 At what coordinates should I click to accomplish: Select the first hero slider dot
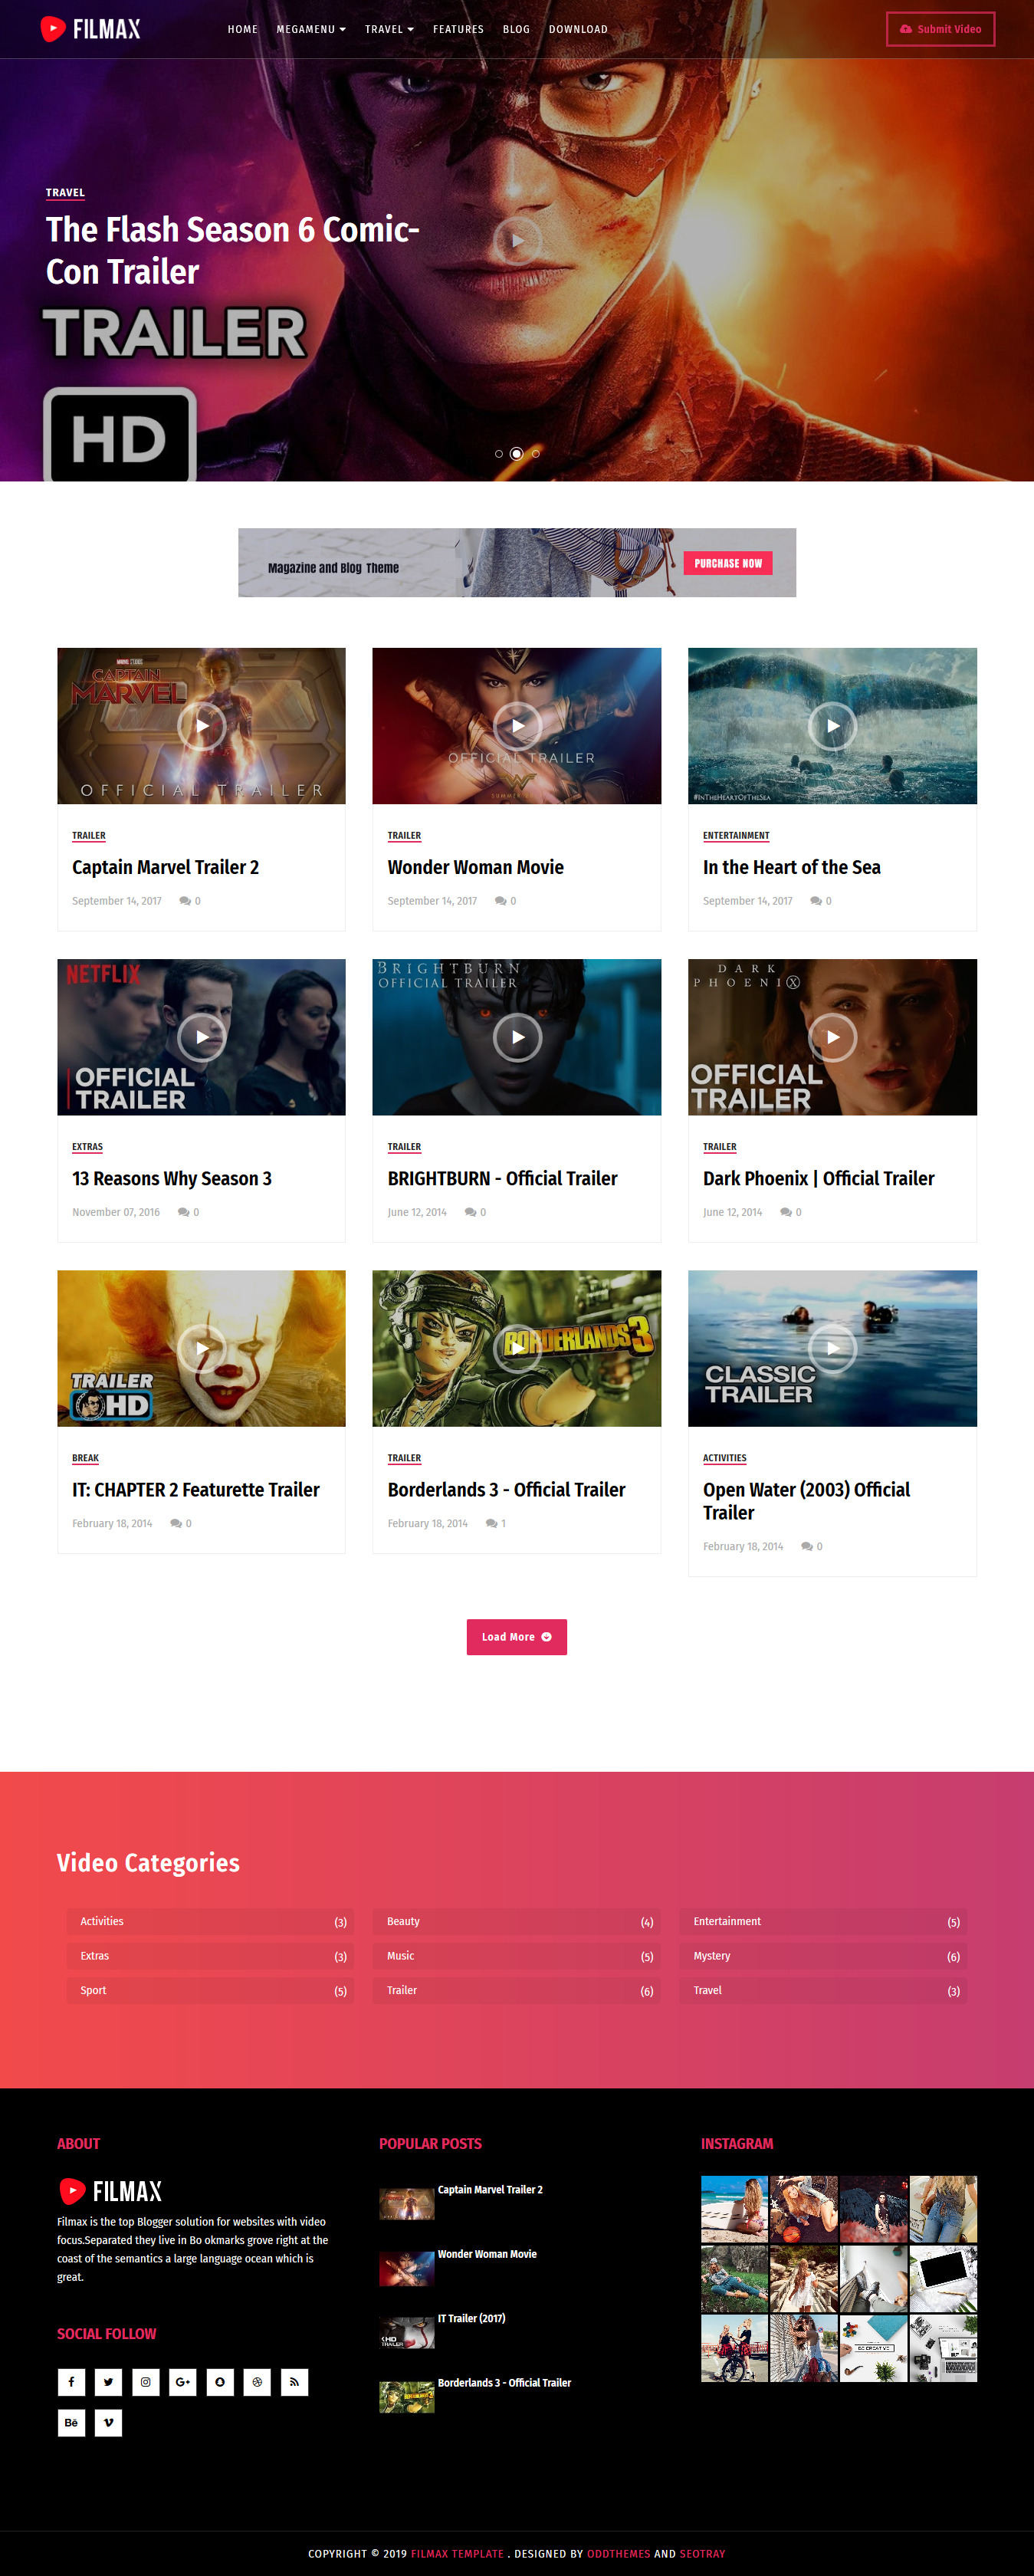click(499, 454)
